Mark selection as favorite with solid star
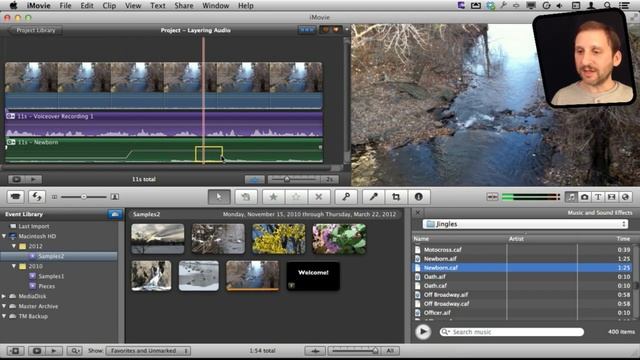Screen dimensions: 640x360 [273, 197]
